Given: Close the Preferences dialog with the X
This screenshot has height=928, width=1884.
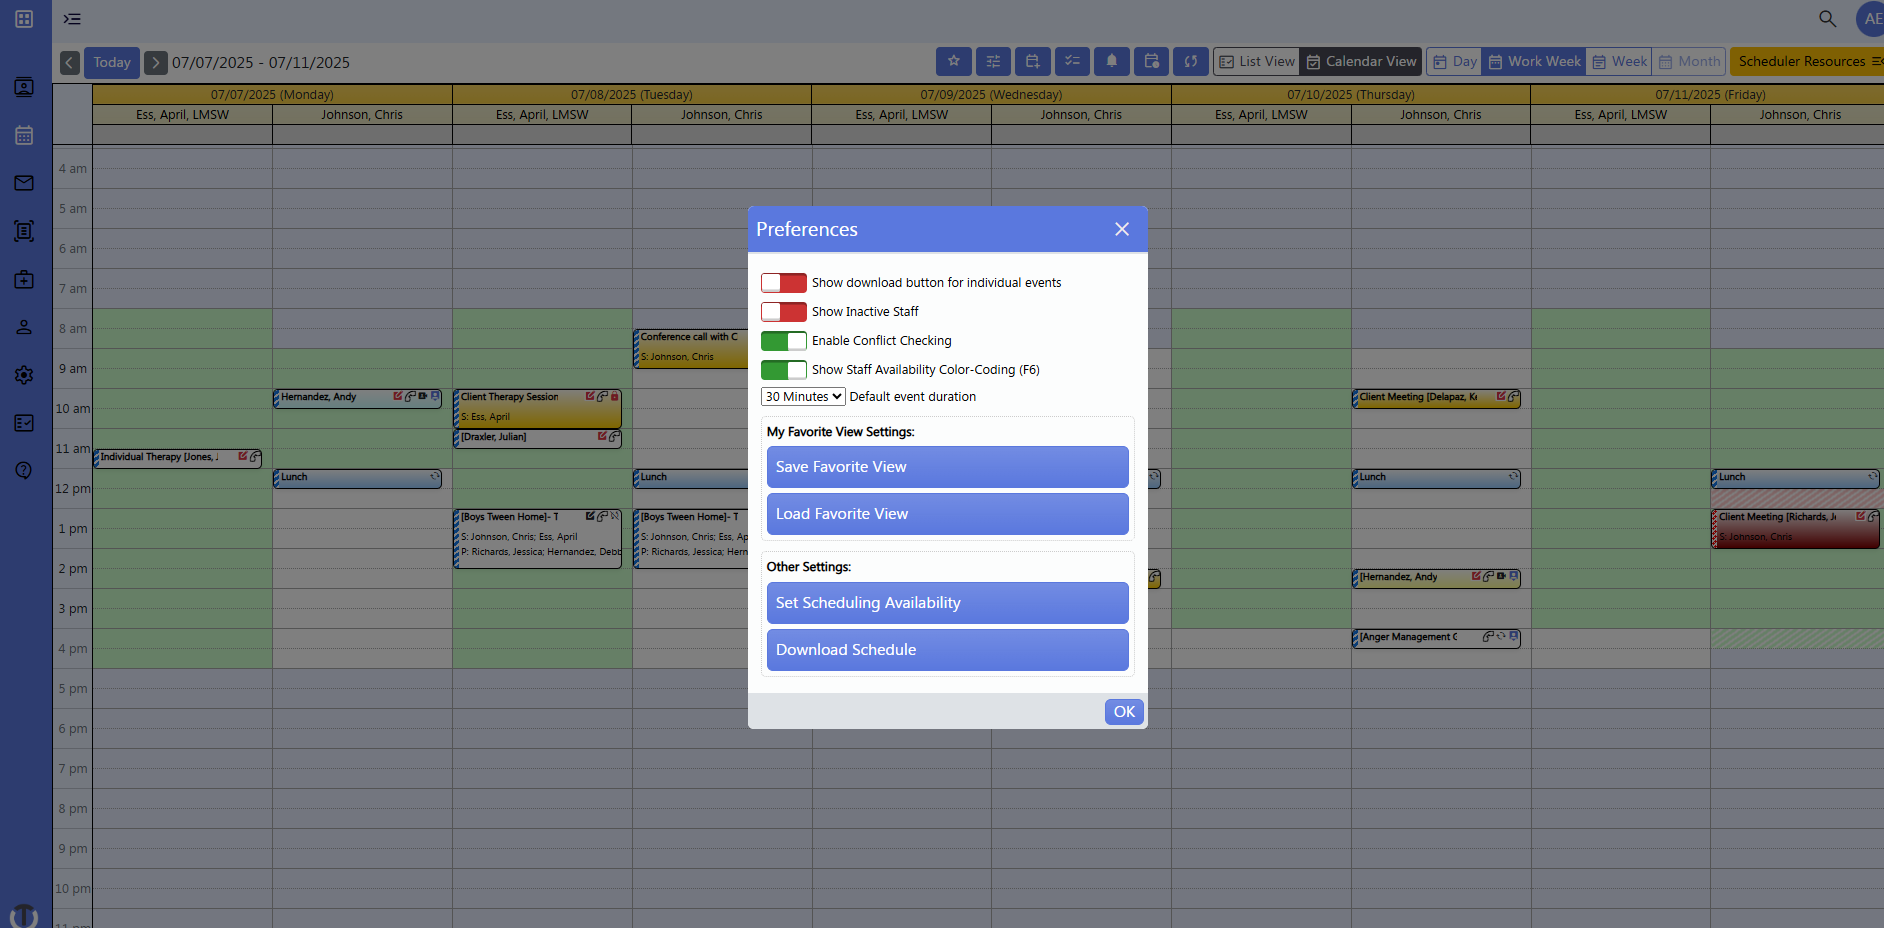Looking at the screenshot, I should [x=1122, y=229].
